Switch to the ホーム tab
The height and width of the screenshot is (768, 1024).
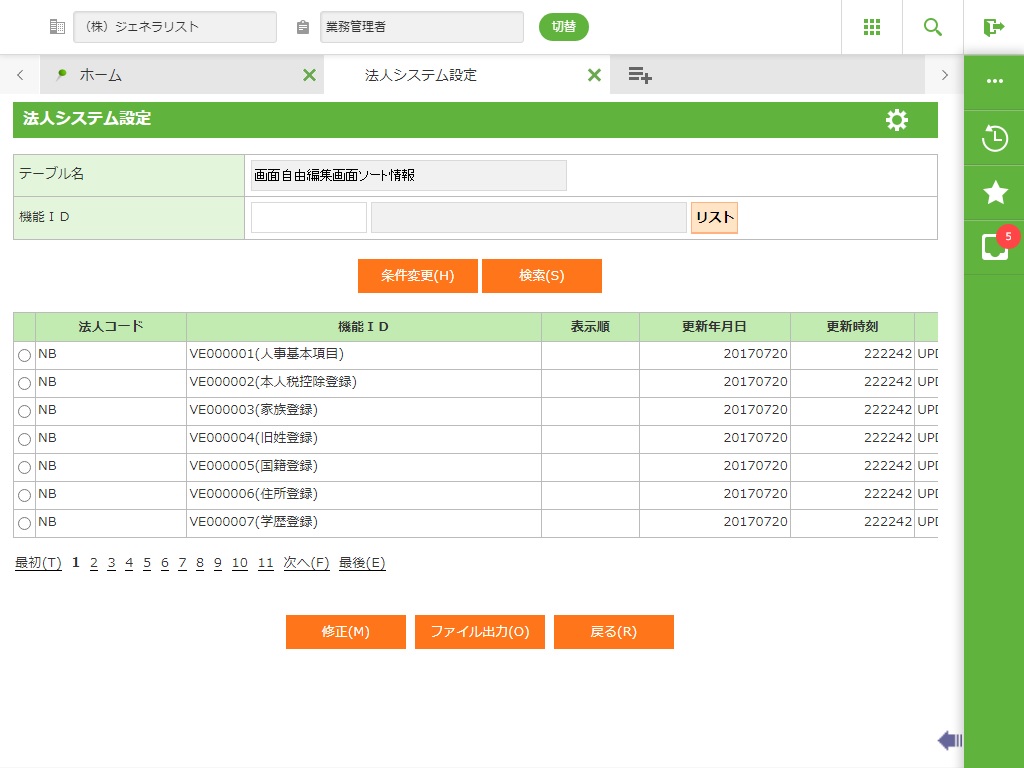pos(100,75)
